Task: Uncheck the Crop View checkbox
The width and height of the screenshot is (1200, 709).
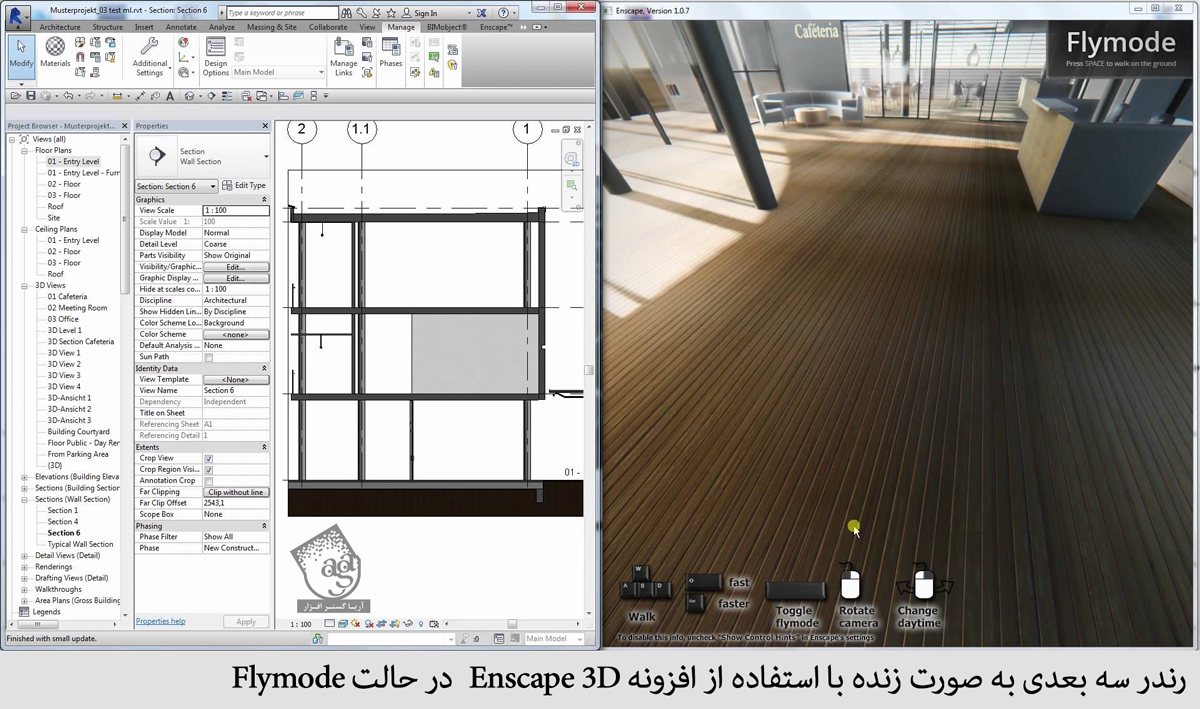Action: pyautogui.click(x=208, y=458)
